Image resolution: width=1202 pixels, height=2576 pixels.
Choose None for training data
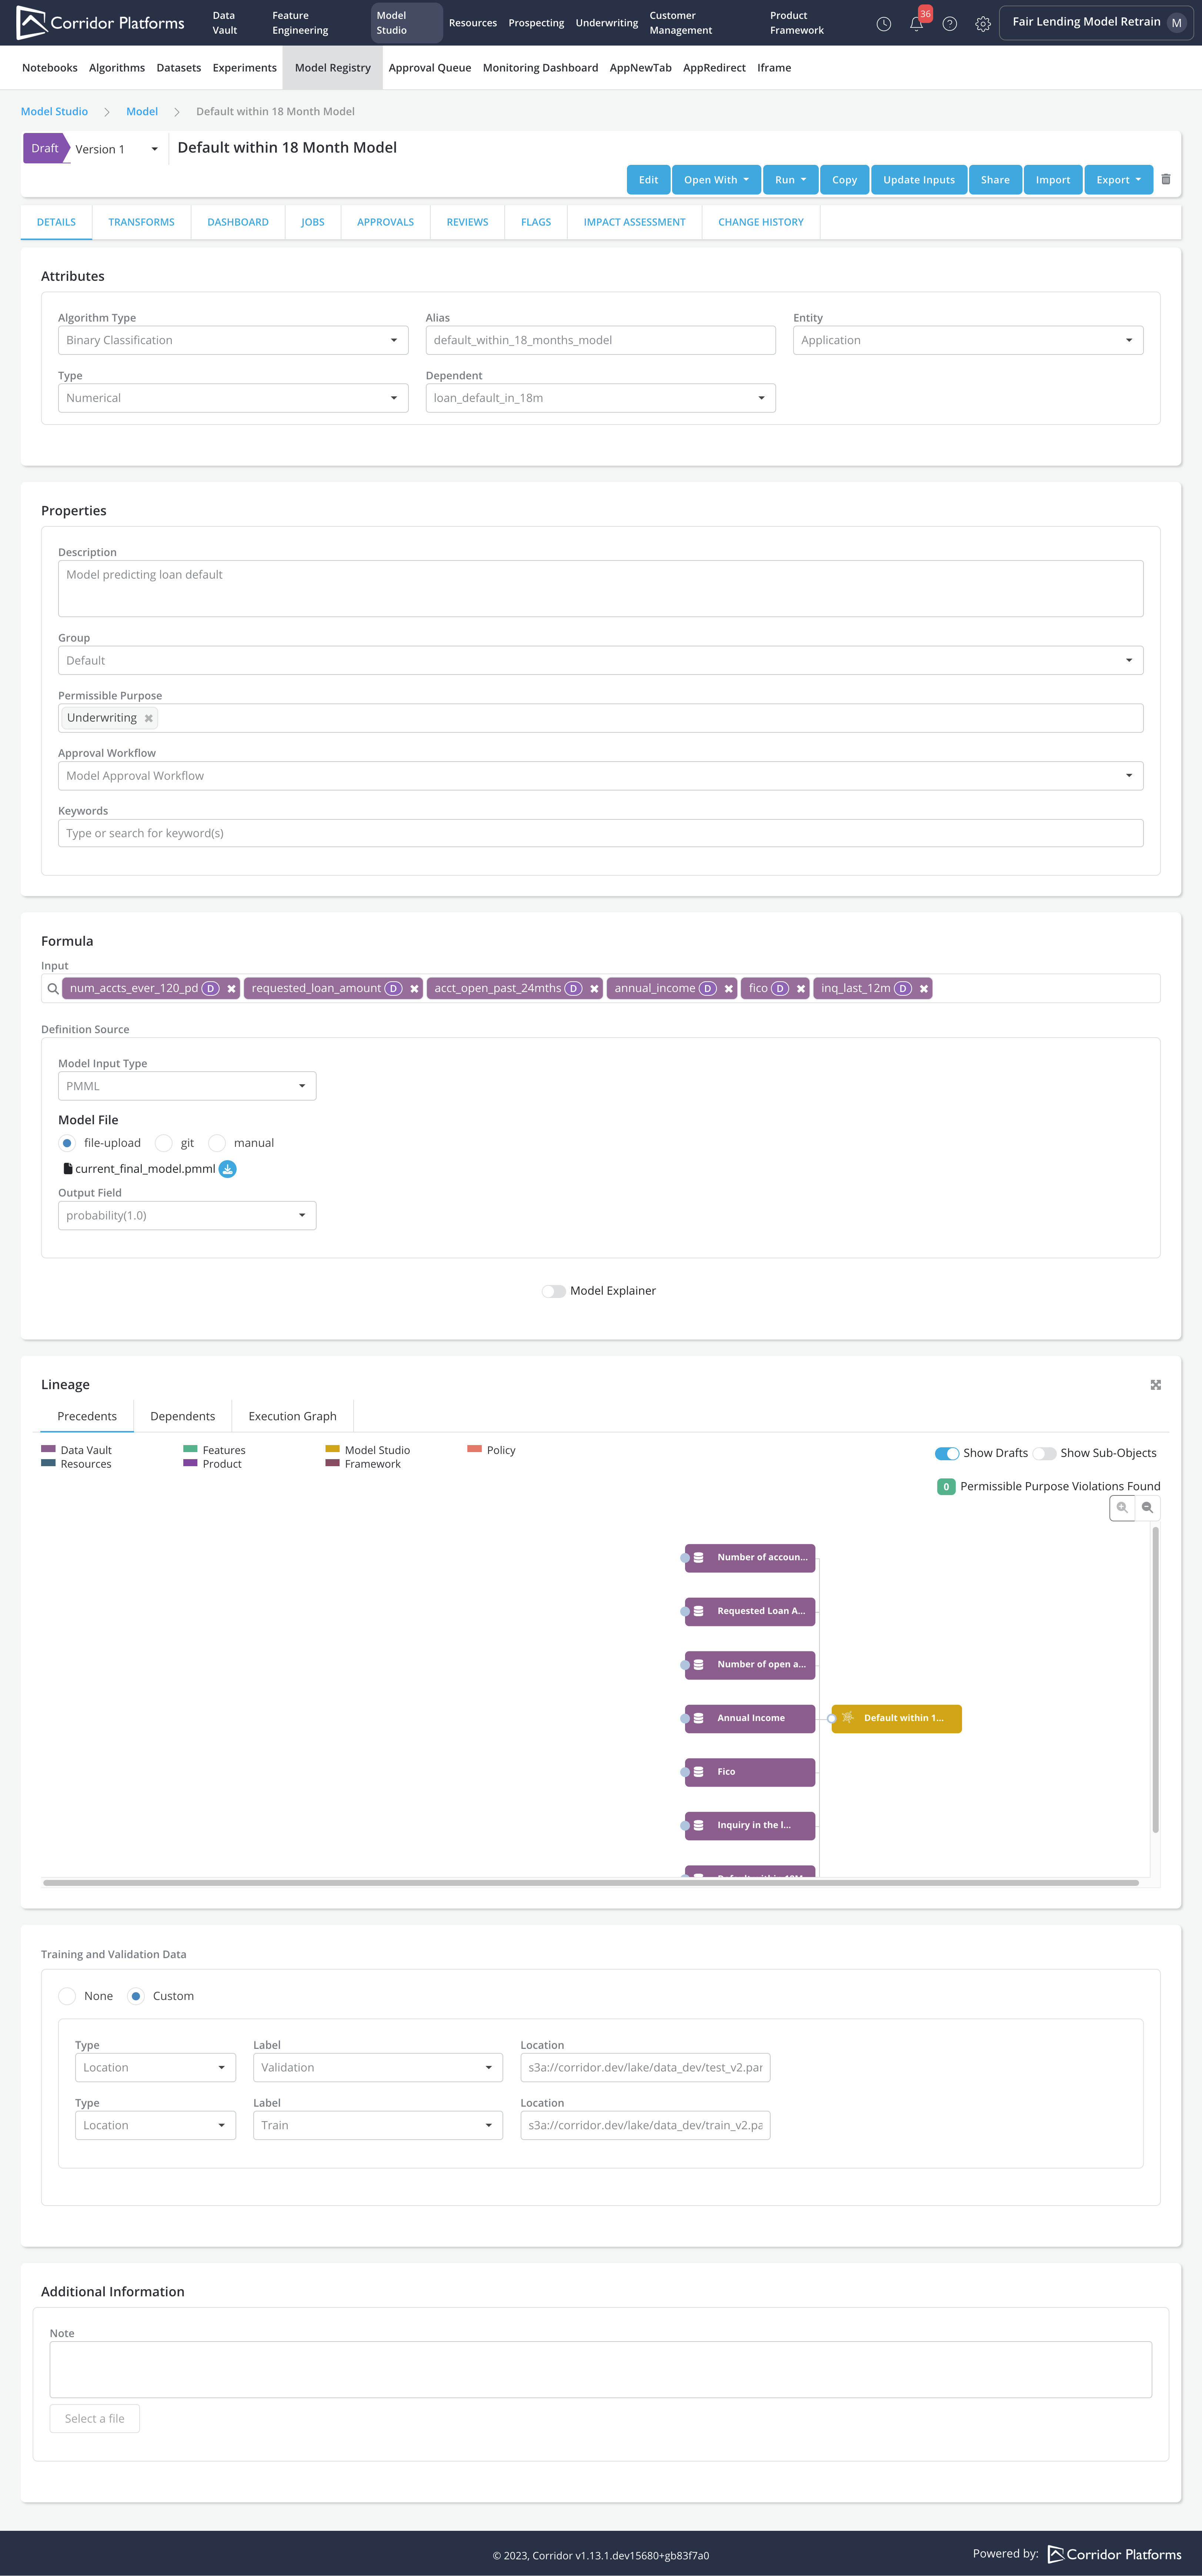click(67, 1996)
